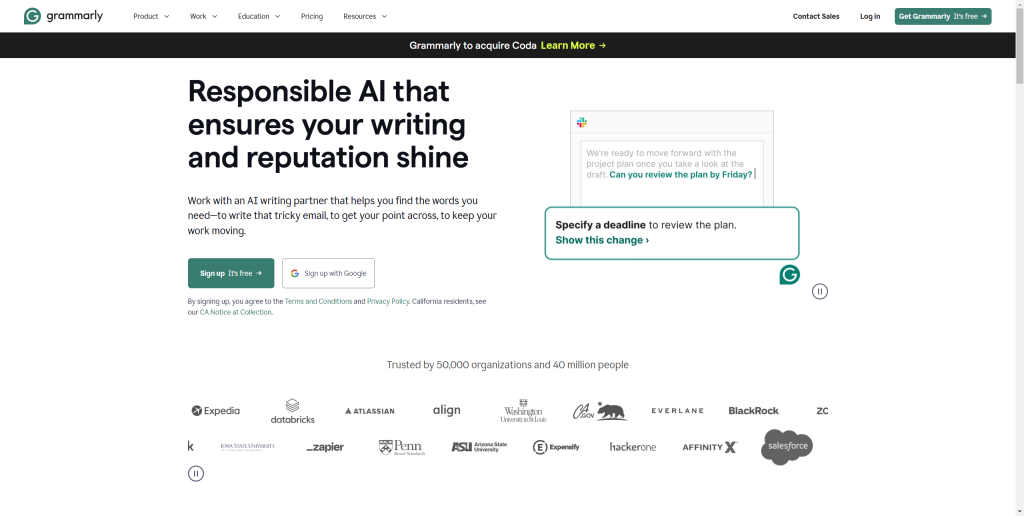Click the databricks logo
This screenshot has width=1024, height=516.
pos(293,411)
